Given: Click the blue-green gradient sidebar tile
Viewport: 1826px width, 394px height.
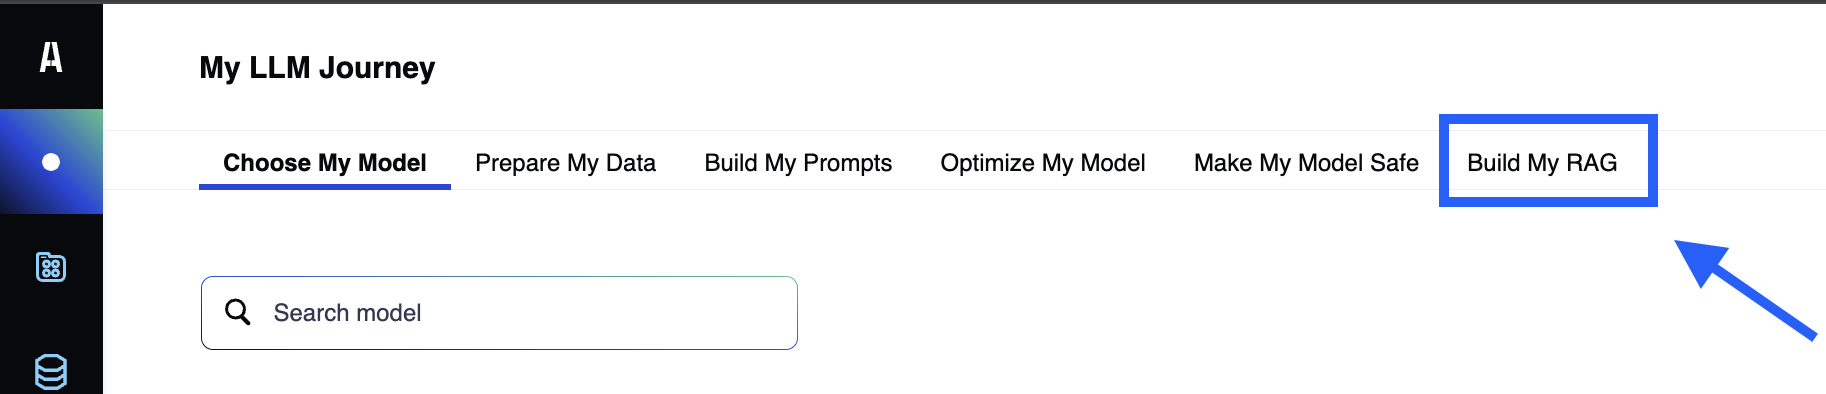Looking at the screenshot, I should (x=51, y=162).
